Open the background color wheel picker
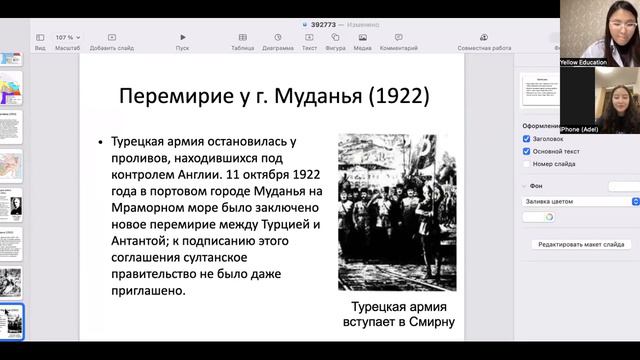 point(549,217)
